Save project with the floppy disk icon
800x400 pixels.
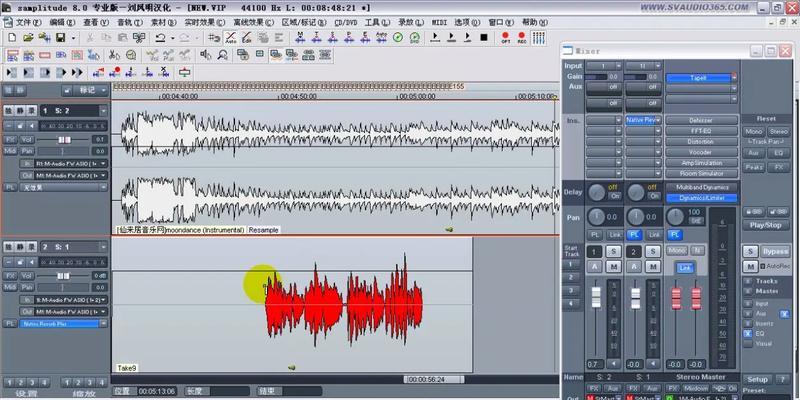point(60,38)
